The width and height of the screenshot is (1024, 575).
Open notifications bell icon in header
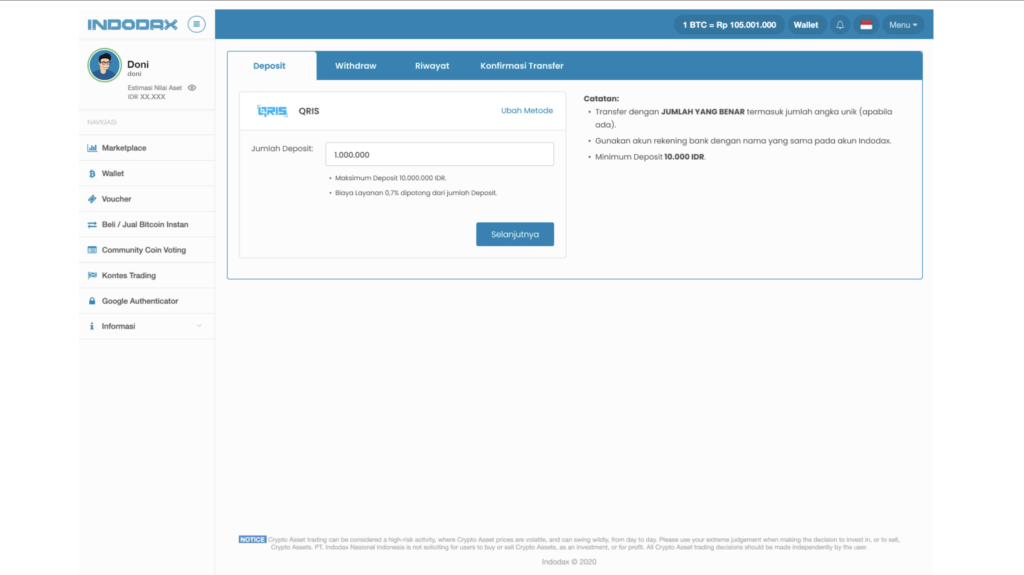[840, 25]
